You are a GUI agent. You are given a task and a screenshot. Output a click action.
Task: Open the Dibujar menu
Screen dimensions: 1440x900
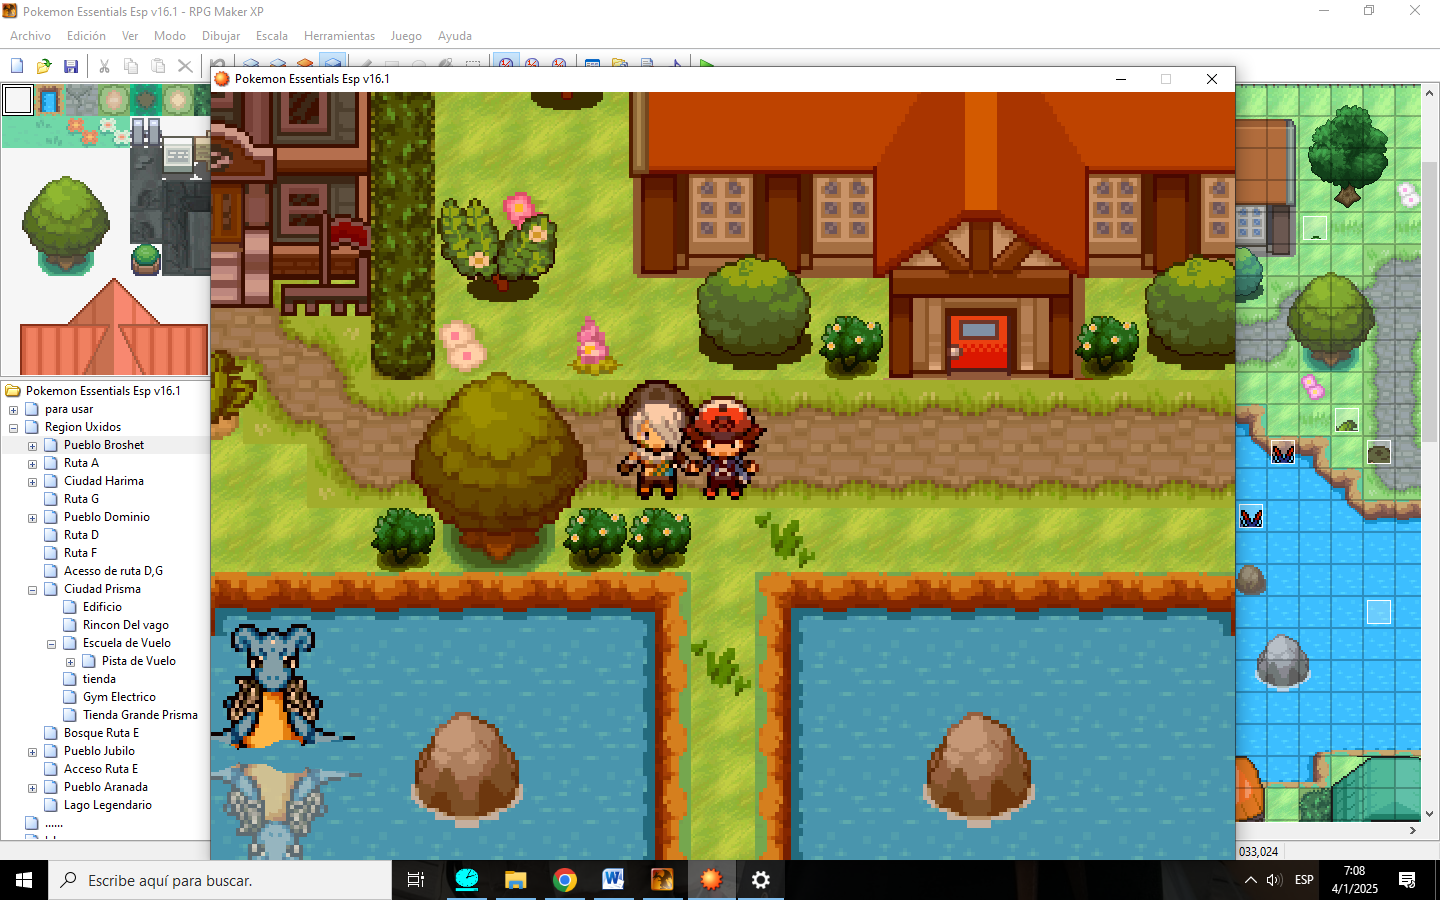220,36
